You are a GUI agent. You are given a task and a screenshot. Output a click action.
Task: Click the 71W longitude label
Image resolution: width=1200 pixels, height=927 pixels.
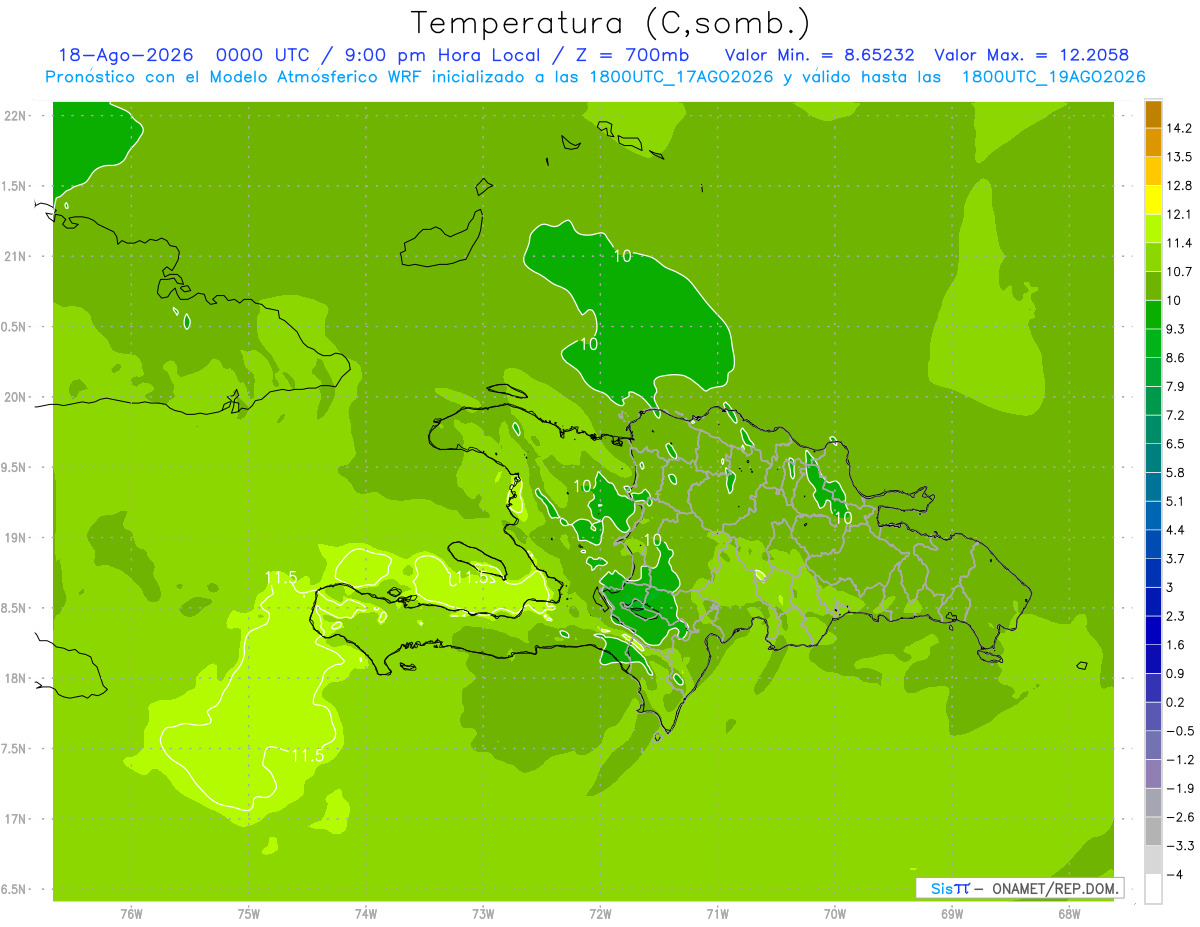click(717, 914)
